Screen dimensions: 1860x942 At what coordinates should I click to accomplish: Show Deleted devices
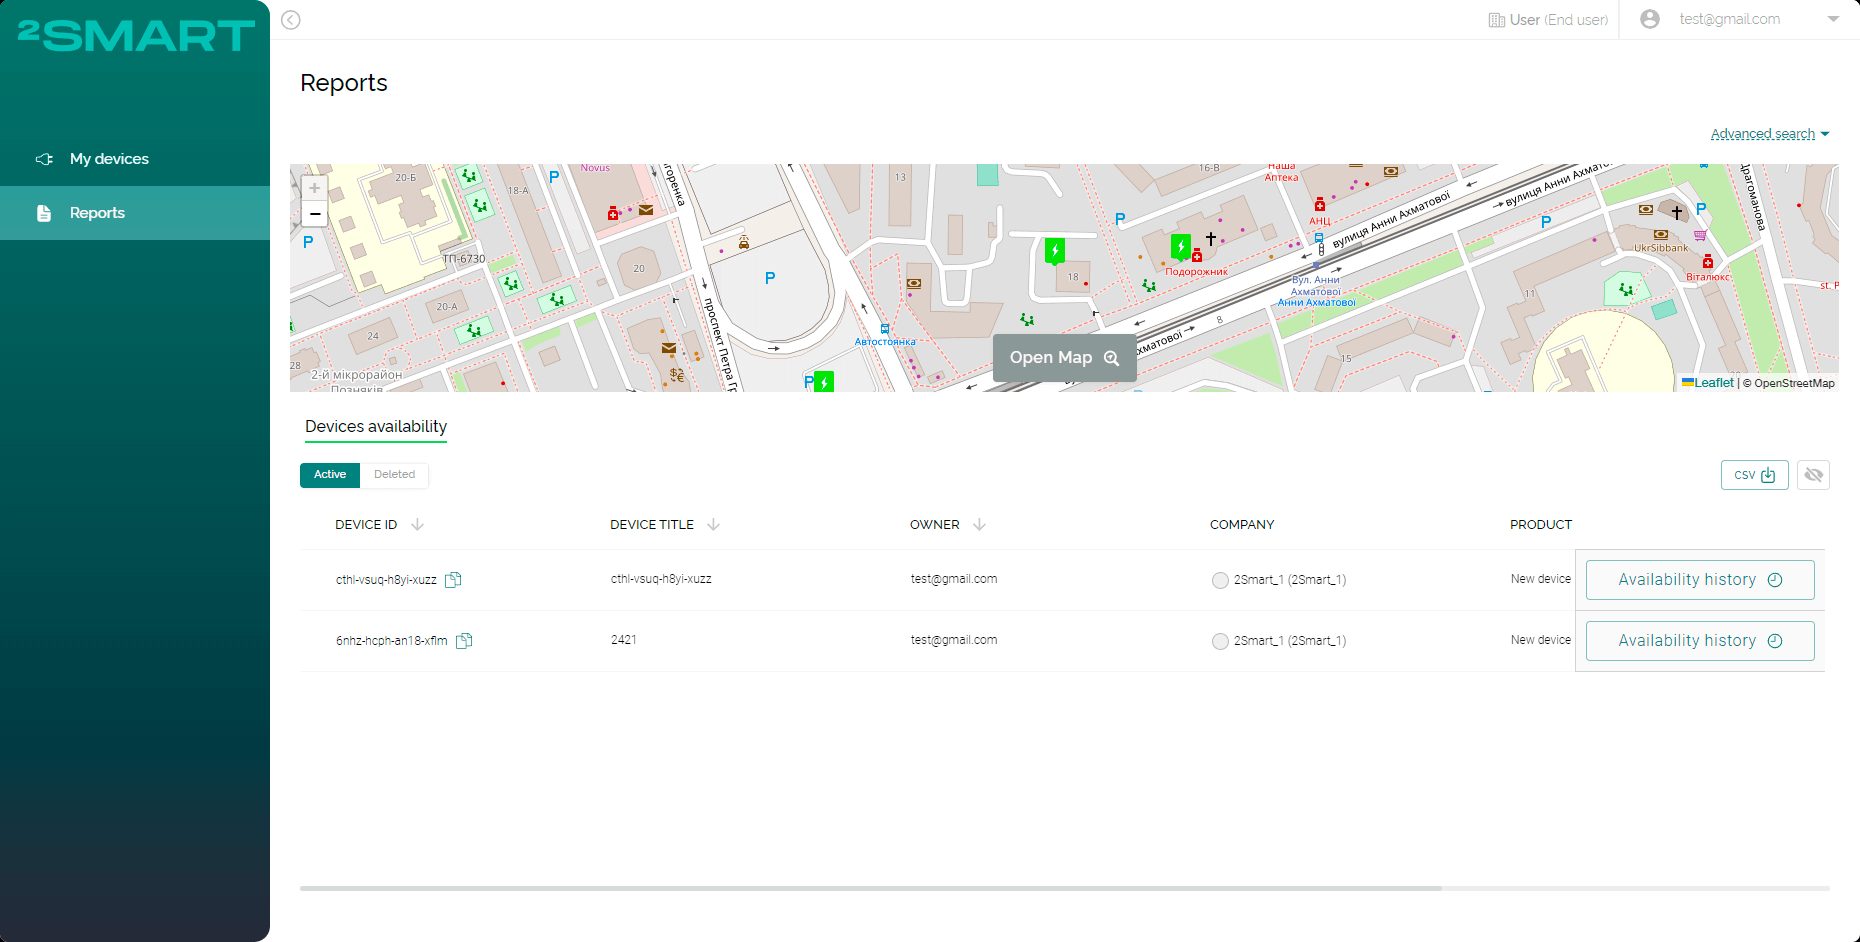click(394, 475)
